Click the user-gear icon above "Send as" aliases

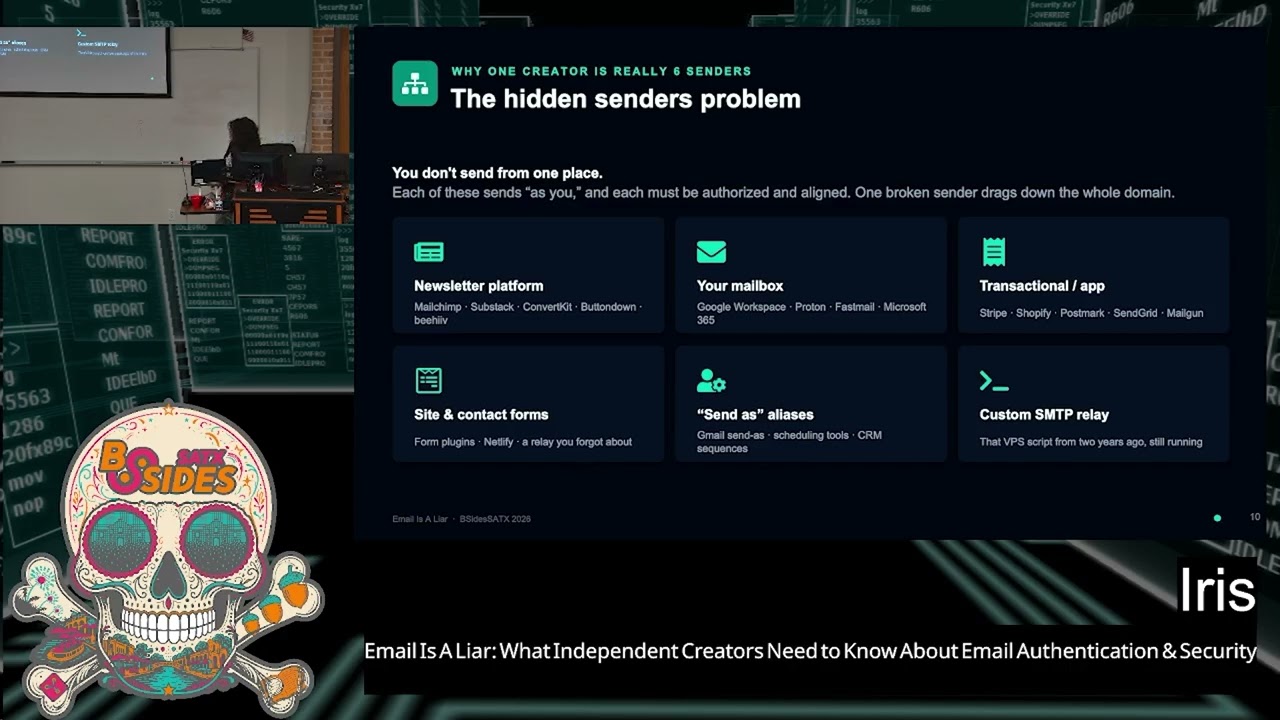pyautogui.click(x=711, y=380)
